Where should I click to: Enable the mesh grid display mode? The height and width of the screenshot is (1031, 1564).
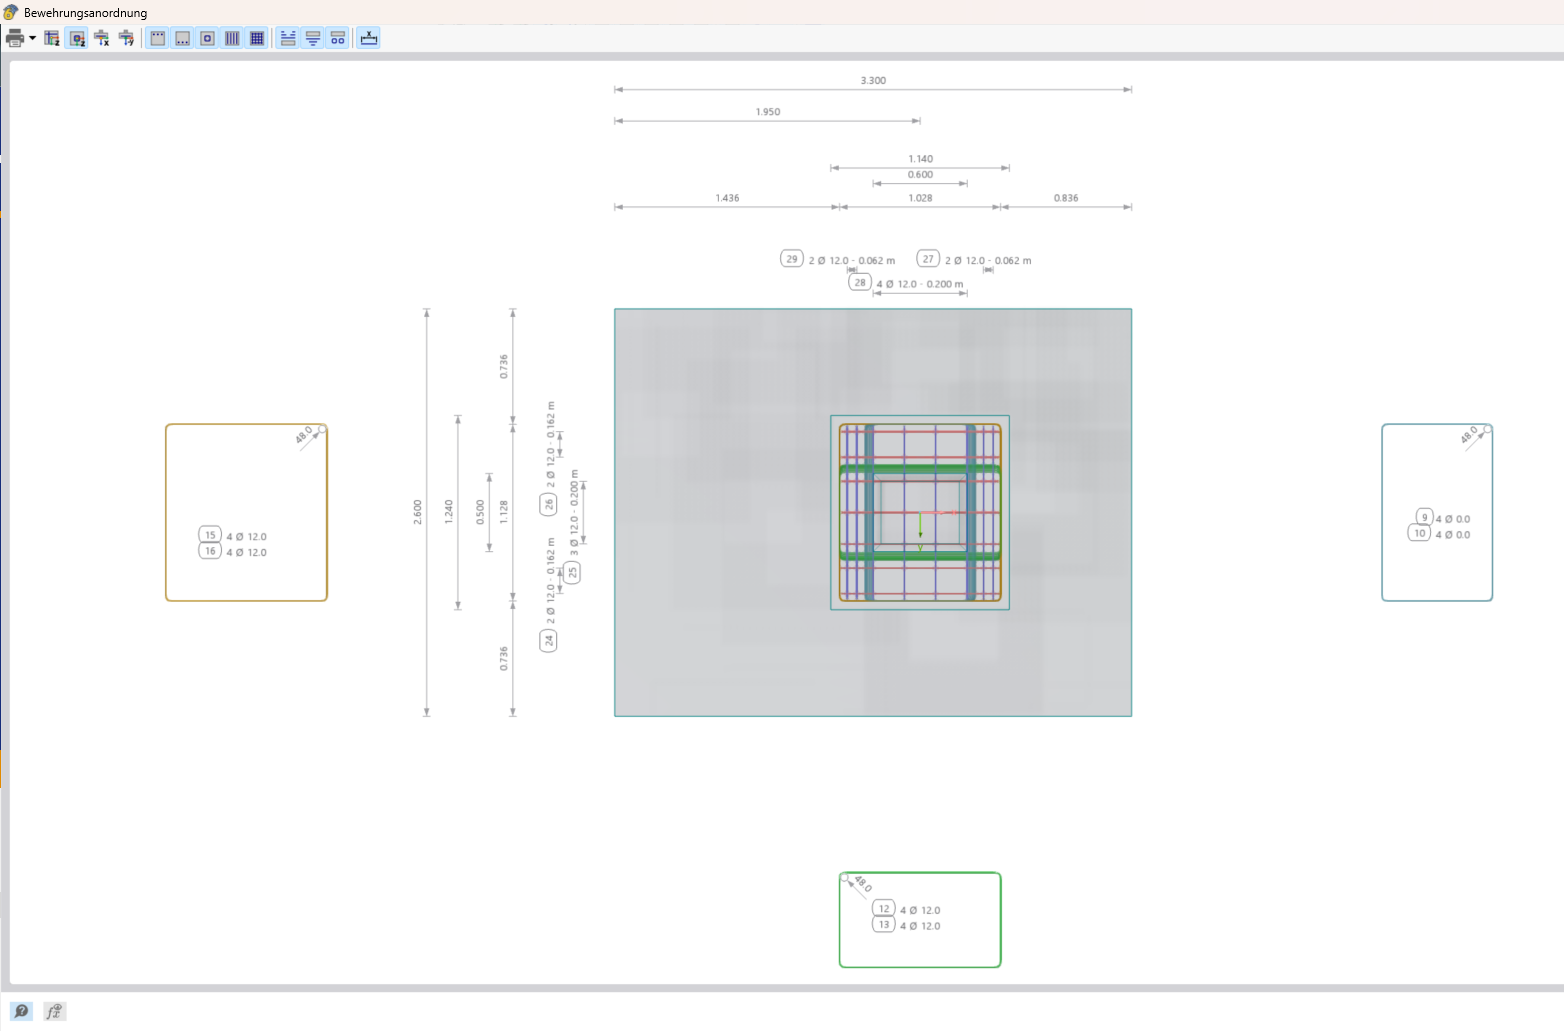click(x=257, y=38)
